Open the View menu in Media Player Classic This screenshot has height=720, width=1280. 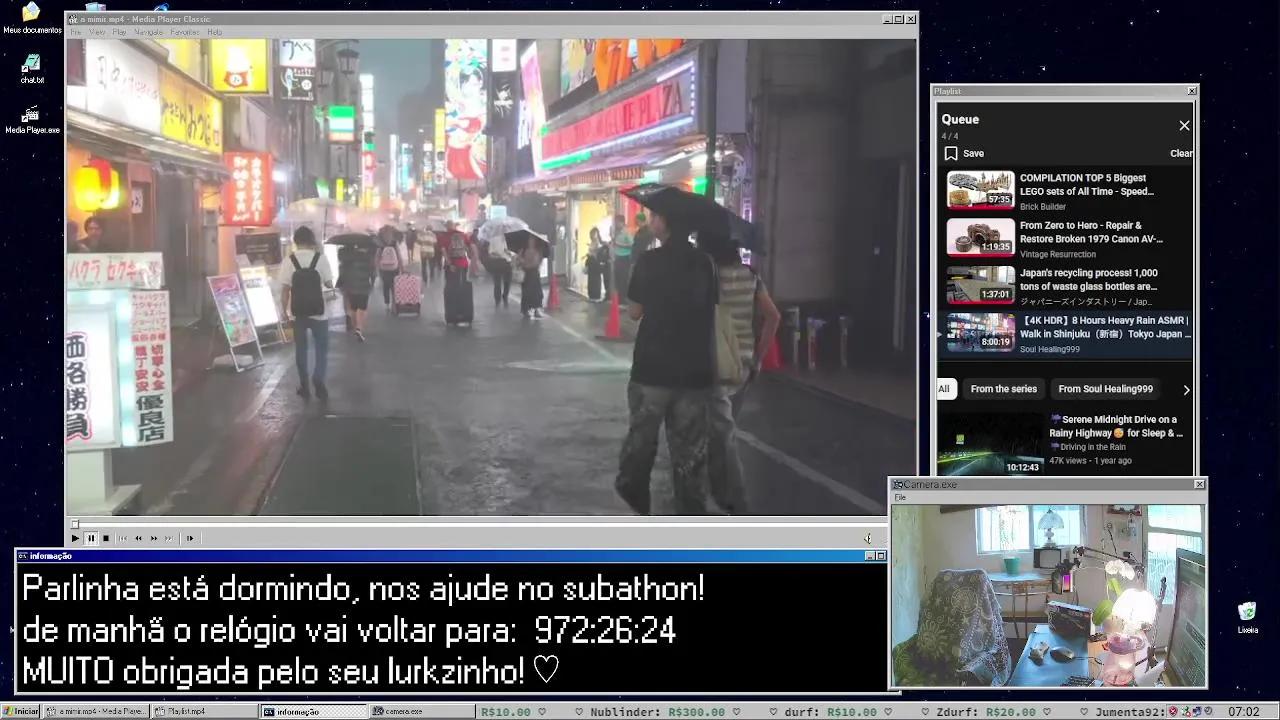97,32
